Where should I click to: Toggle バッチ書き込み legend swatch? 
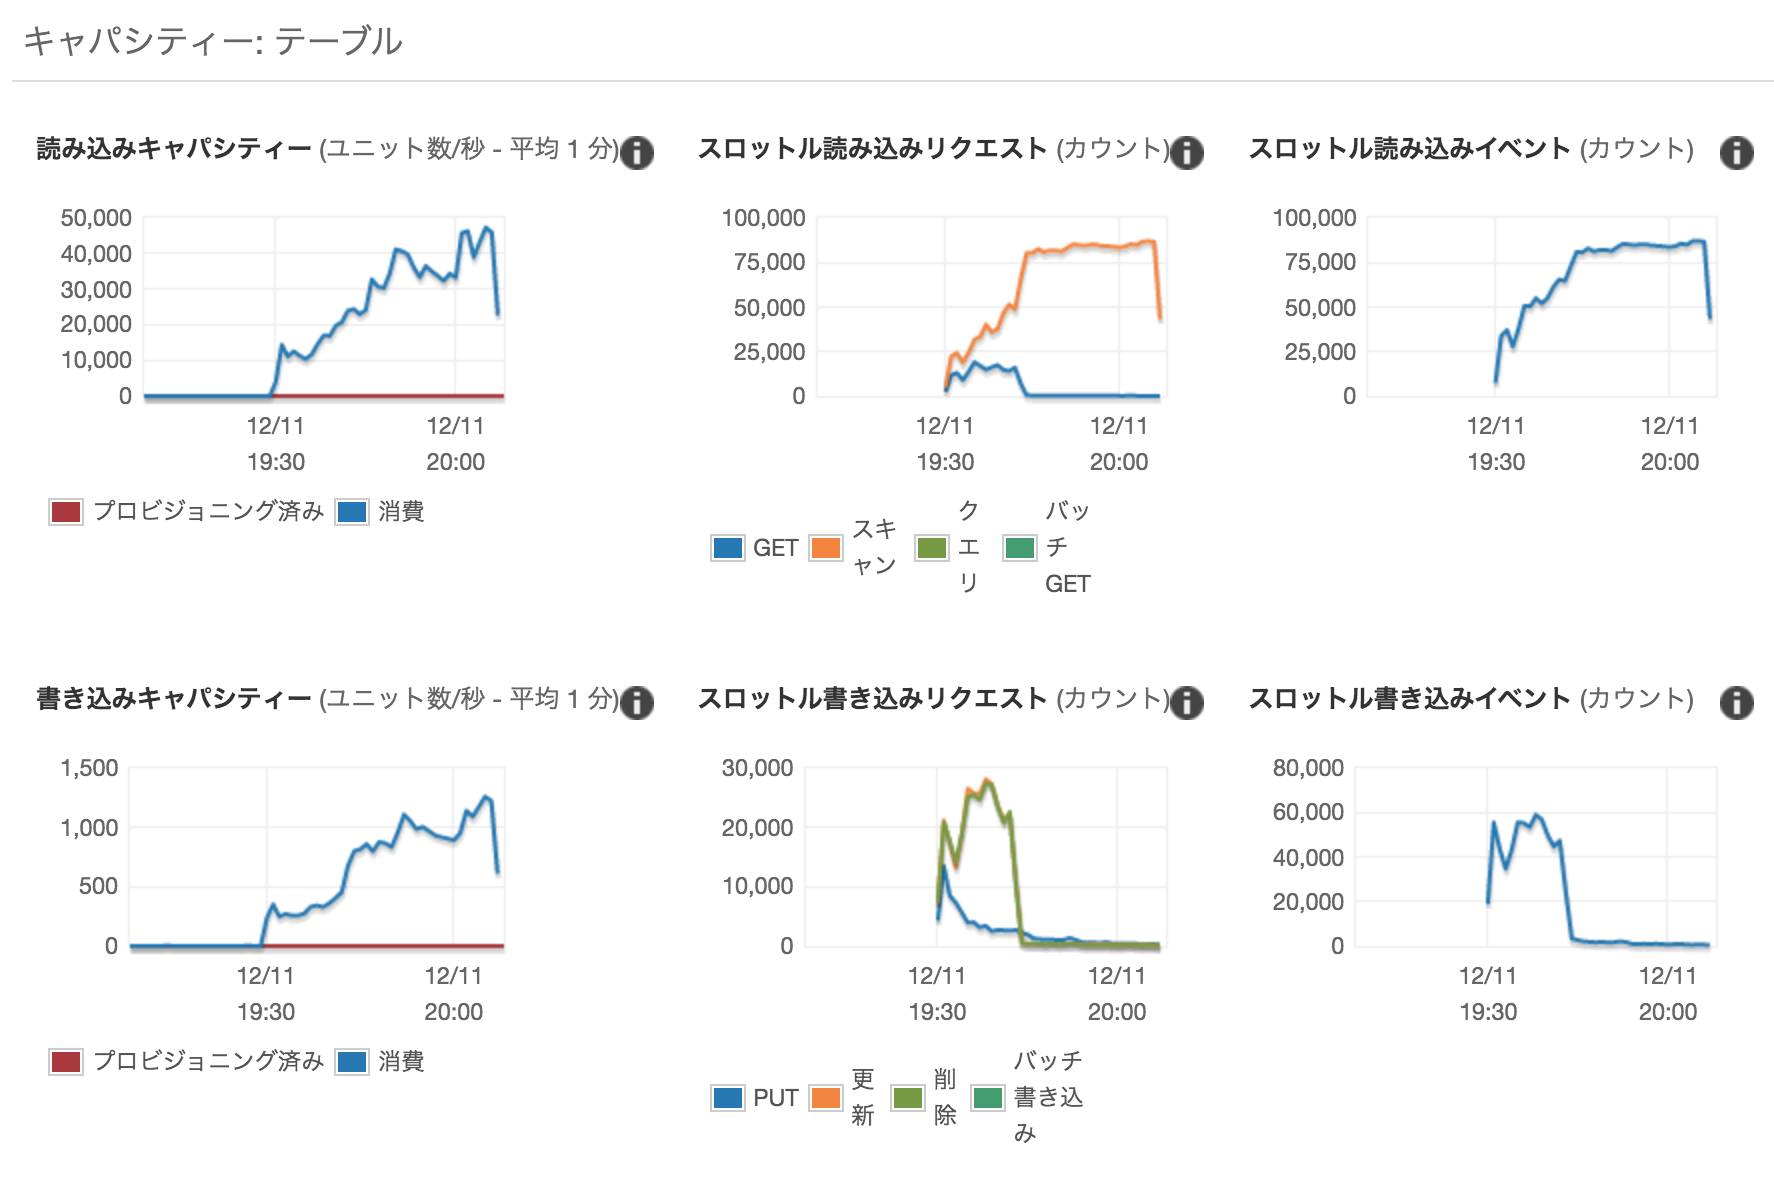click(x=988, y=1098)
